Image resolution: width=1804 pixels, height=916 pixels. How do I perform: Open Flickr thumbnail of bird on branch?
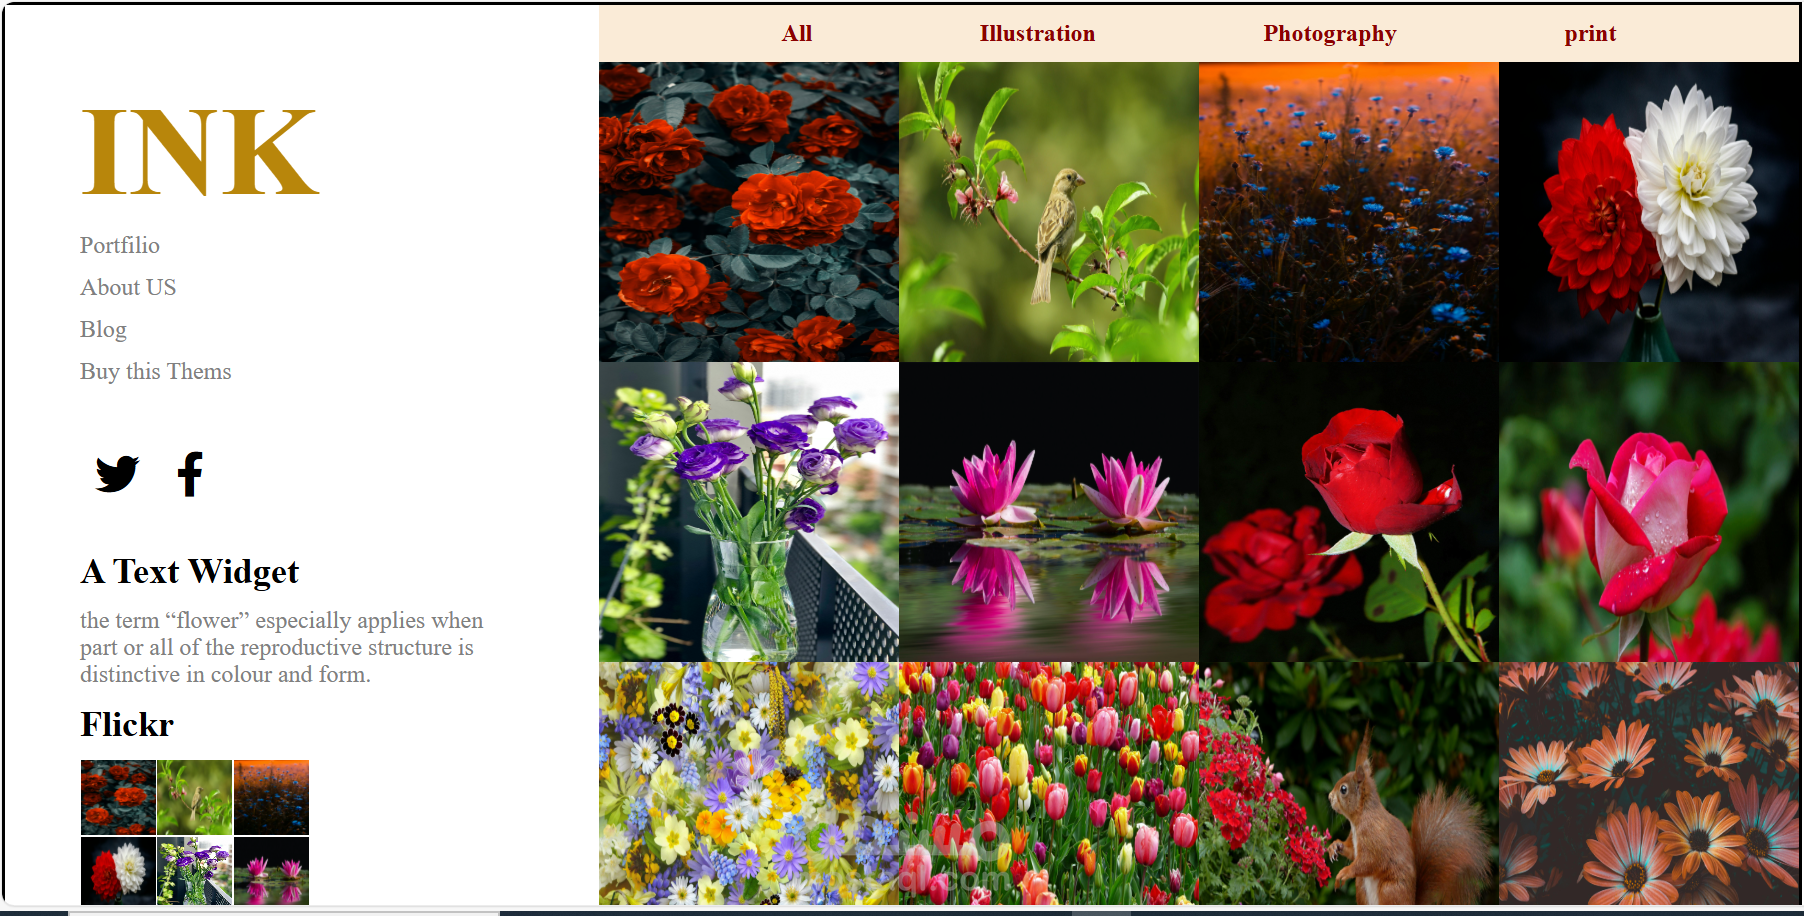click(194, 797)
